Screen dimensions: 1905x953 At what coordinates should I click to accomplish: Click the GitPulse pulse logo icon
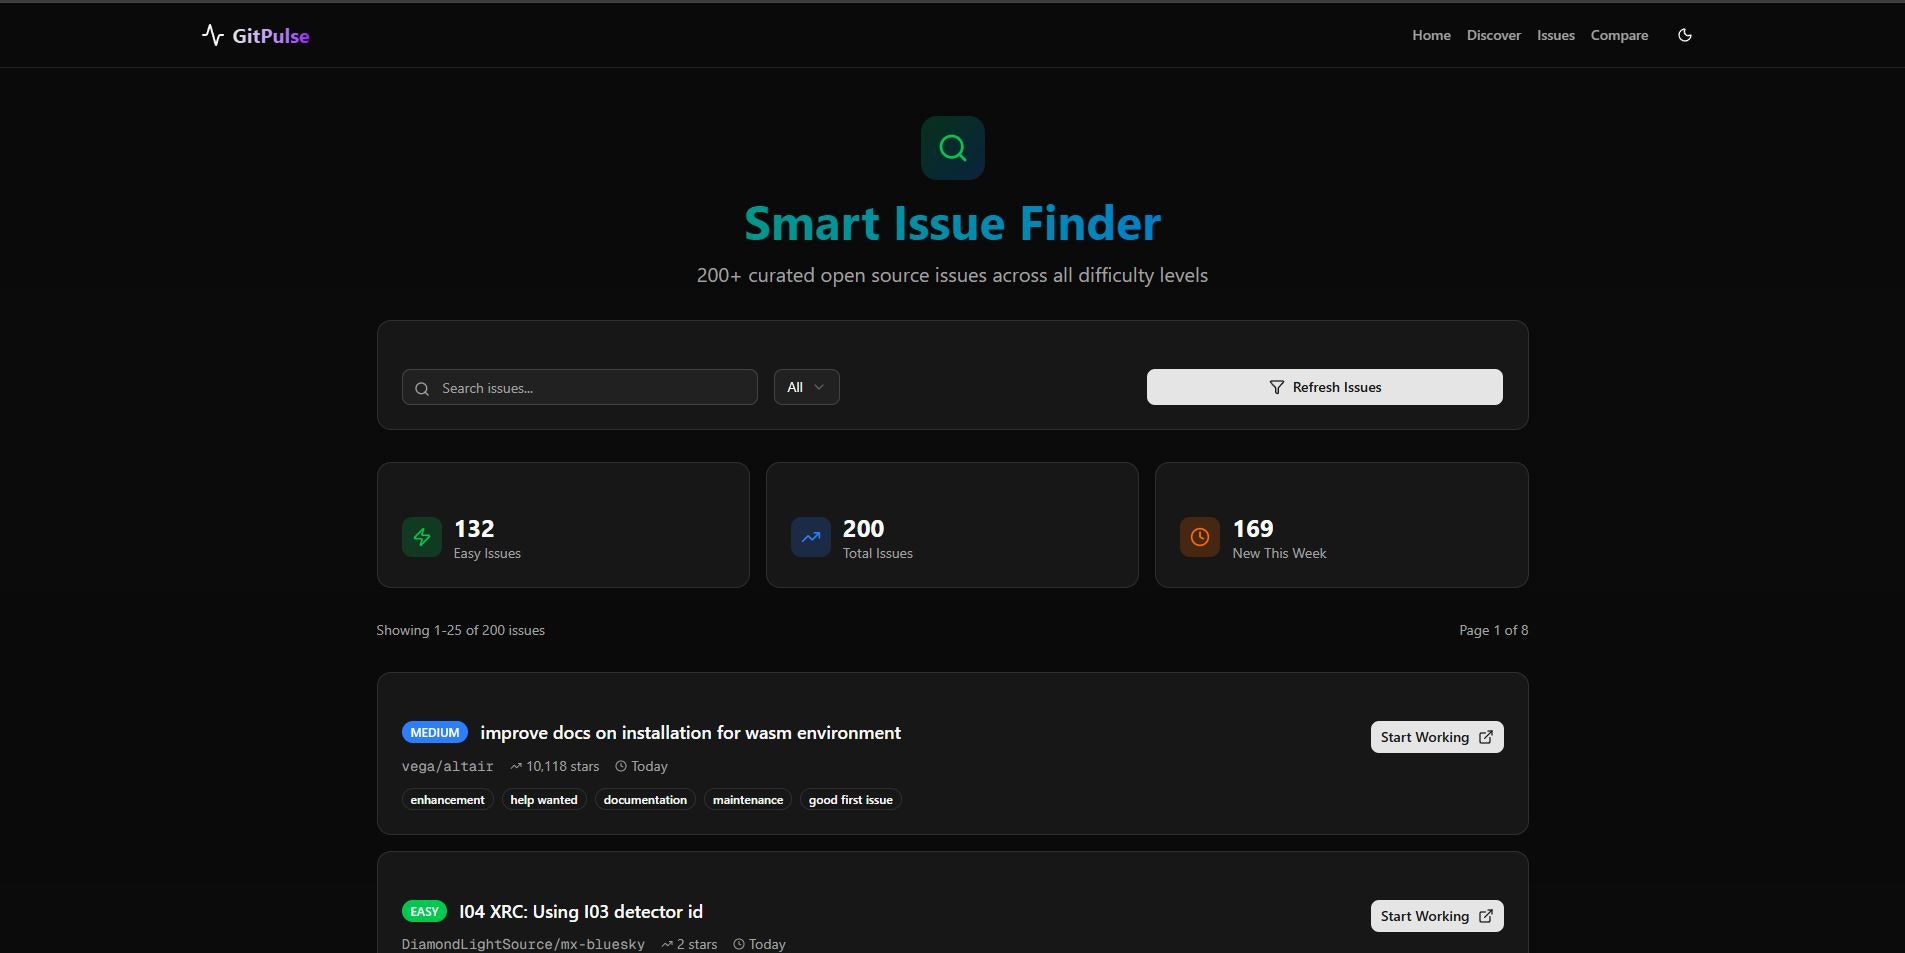pos(214,35)
